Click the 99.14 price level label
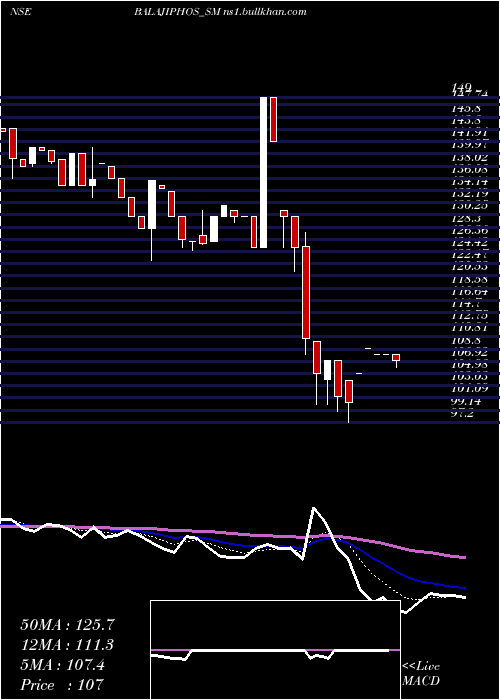The width and height of the screenshot is (500, 700). click(x=467, y=402)
